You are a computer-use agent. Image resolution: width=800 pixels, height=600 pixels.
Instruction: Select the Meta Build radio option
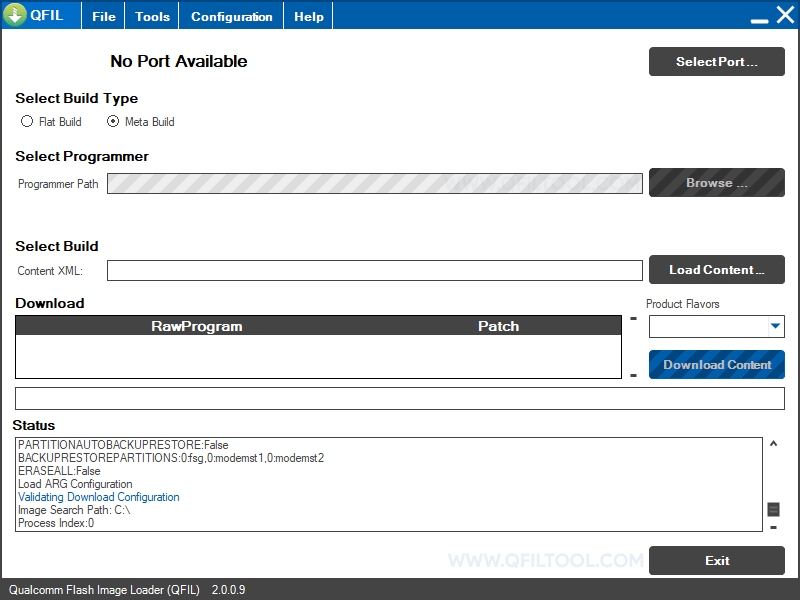113,121
